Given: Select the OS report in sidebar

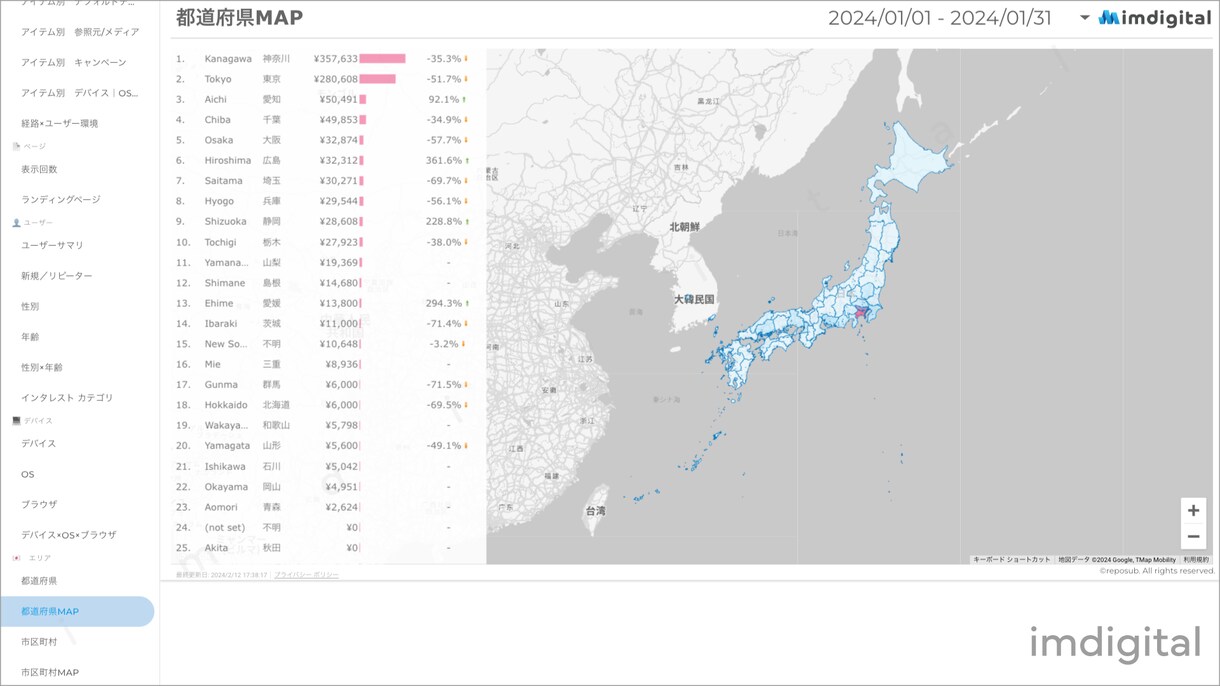Looking at the screenshot, I should (28, 474).
